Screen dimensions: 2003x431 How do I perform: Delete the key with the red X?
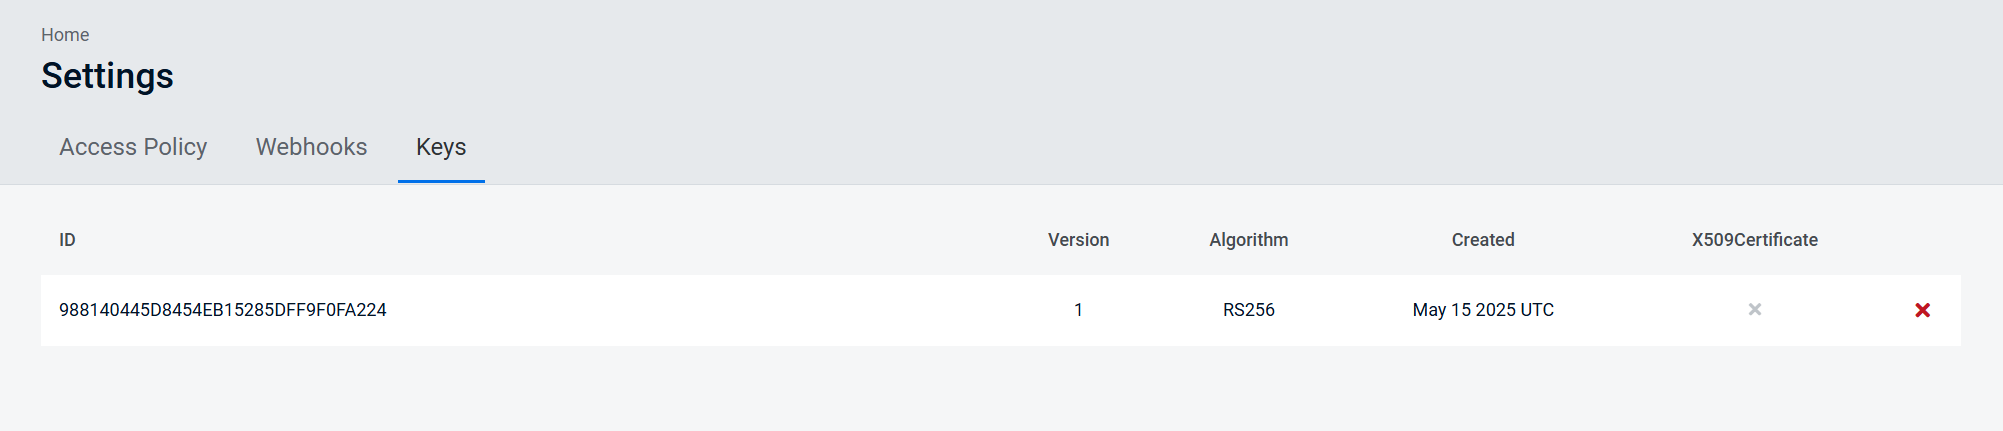[1922, 310]
